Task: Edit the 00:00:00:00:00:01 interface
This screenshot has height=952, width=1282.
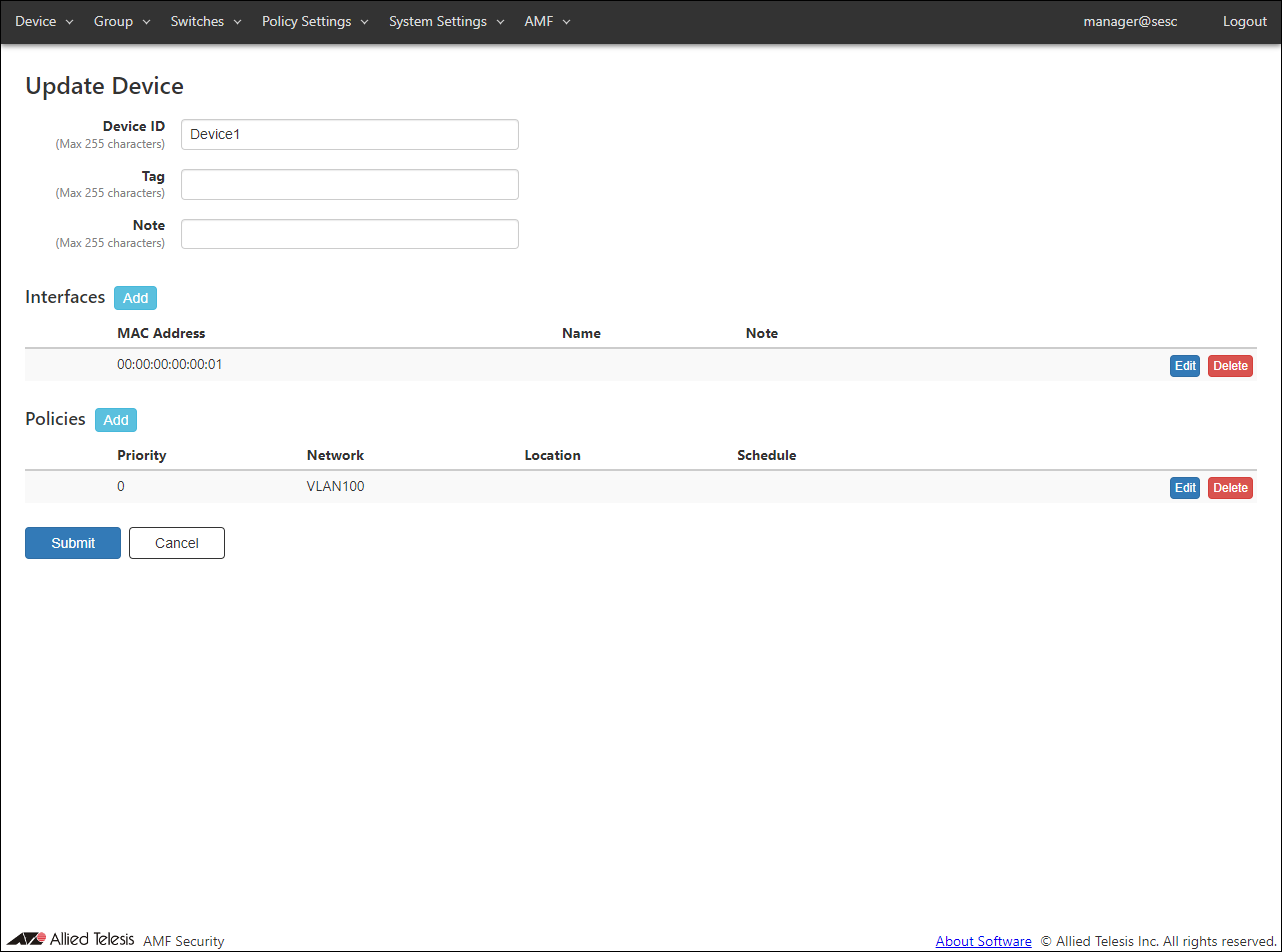Action: 1184,366
